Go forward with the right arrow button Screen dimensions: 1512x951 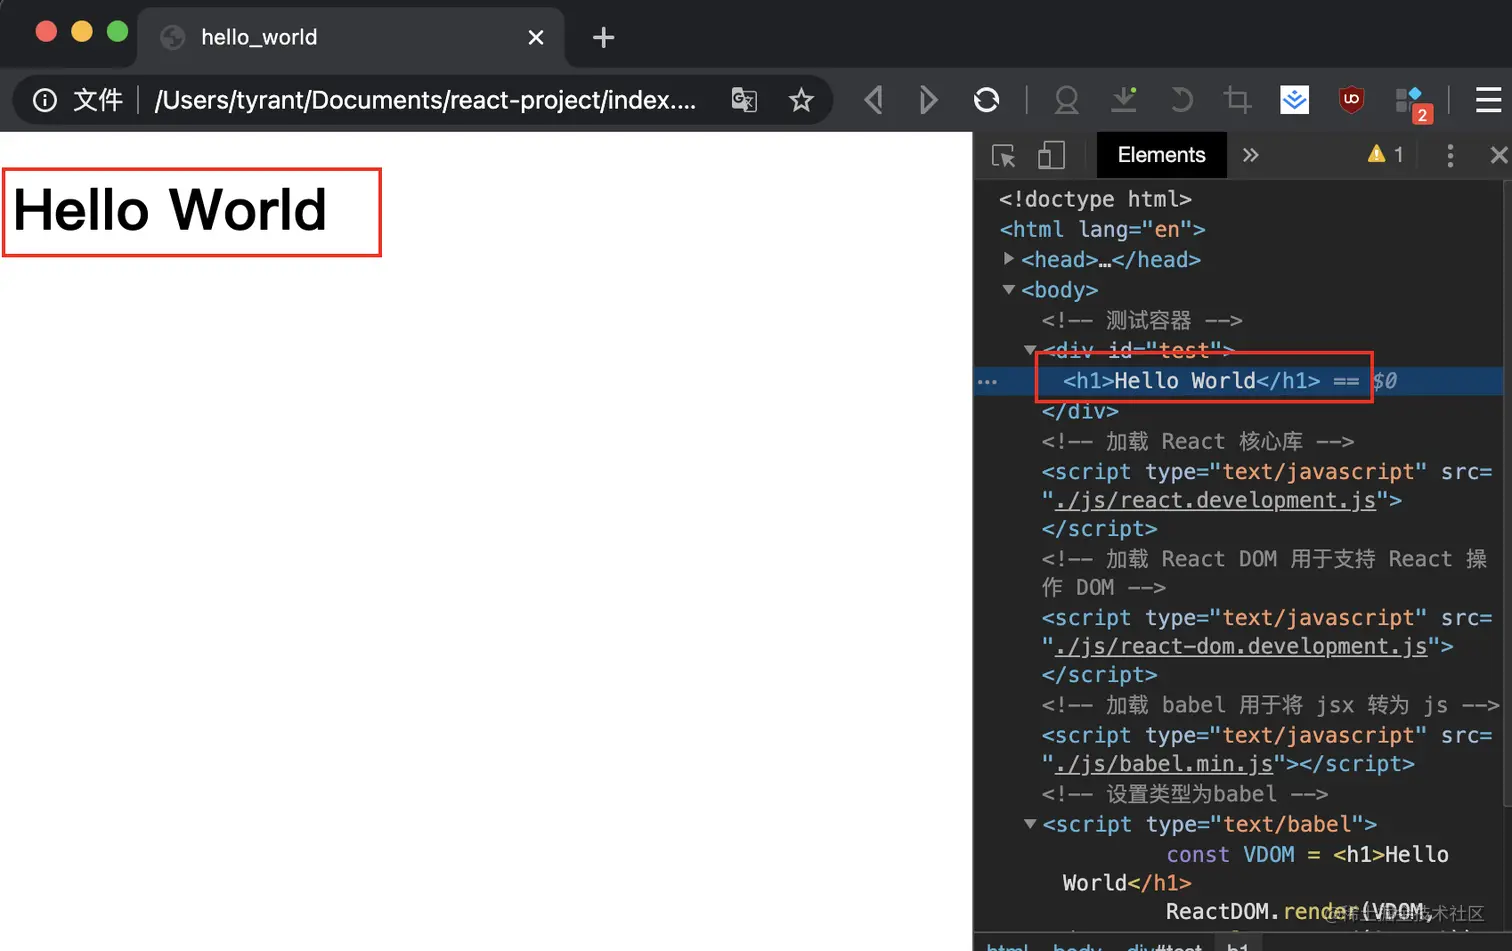click(928, 100)
